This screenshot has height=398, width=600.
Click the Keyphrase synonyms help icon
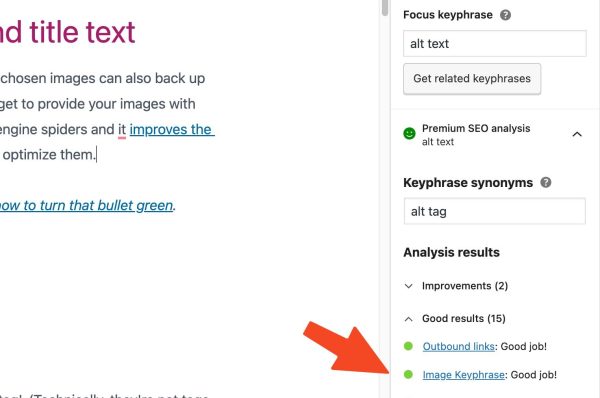coord(546,183)
